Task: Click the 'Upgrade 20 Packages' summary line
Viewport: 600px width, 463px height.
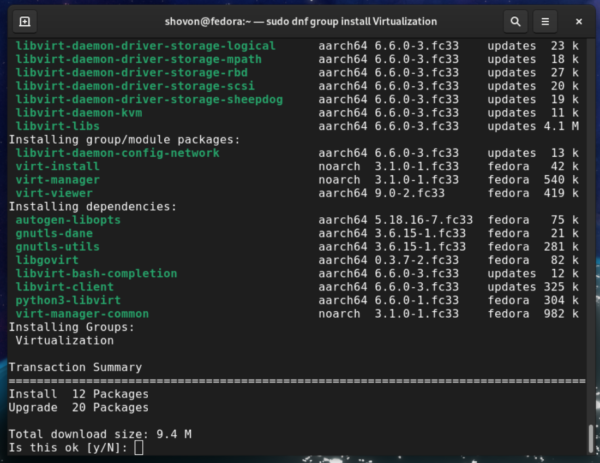Action: coord(78,407)
